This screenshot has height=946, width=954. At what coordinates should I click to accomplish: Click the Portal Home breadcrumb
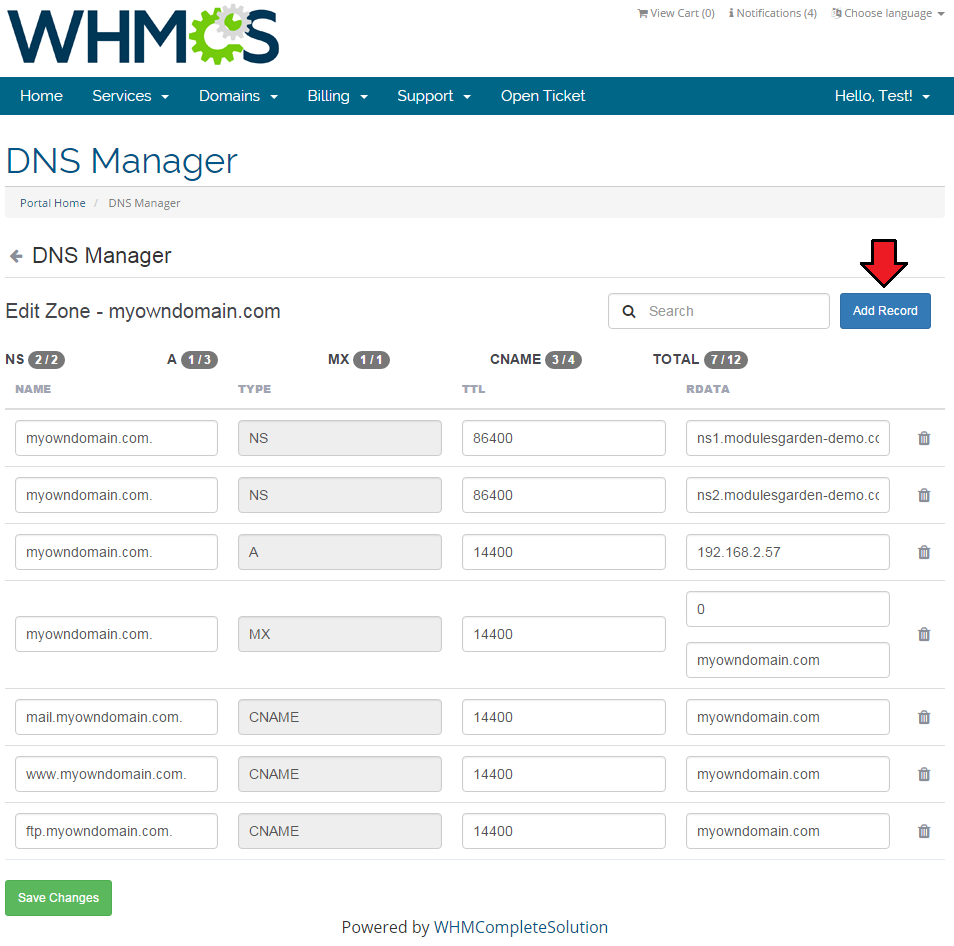tap(53, 203)
